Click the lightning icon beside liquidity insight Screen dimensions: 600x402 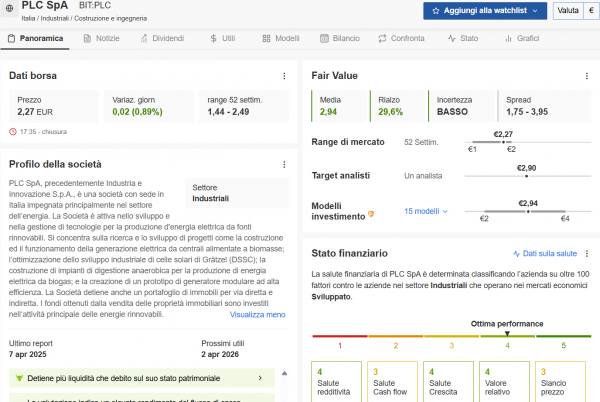click(19, 379)
